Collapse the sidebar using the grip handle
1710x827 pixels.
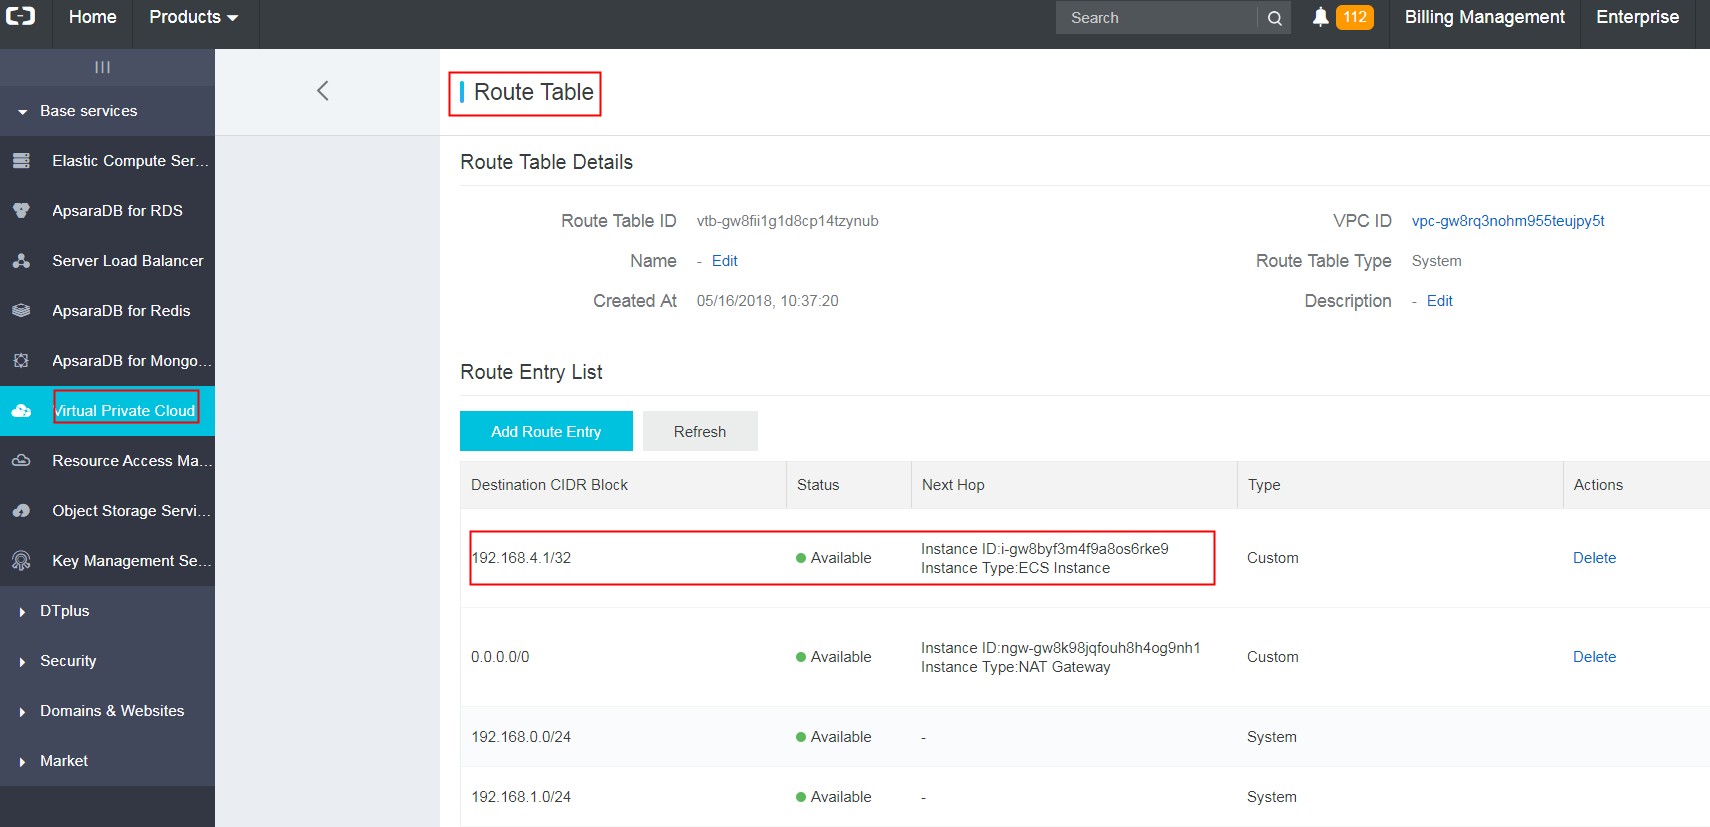pyautogui.click(x=102, y=67)
